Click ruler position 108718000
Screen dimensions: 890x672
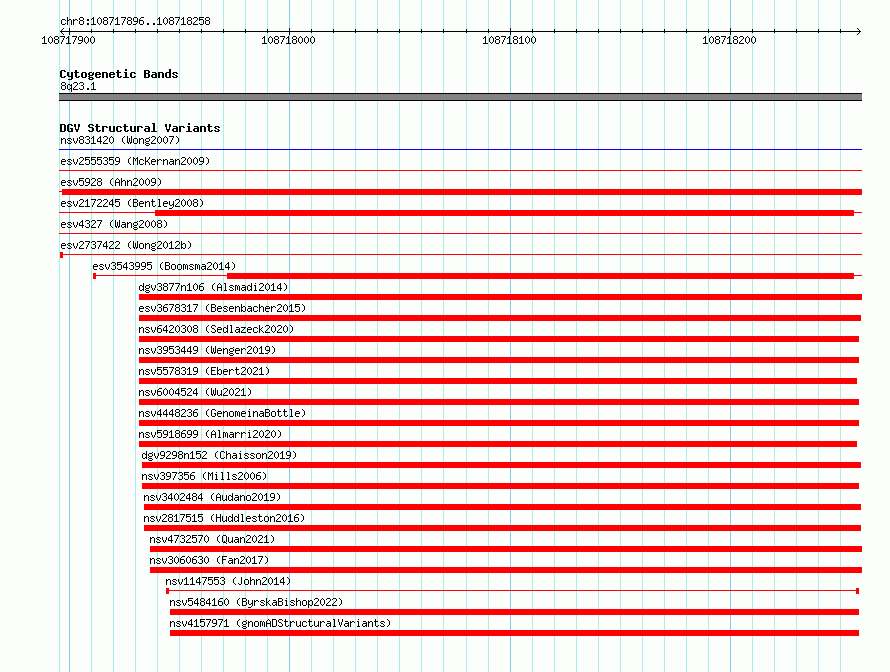(x=288, y=40)
